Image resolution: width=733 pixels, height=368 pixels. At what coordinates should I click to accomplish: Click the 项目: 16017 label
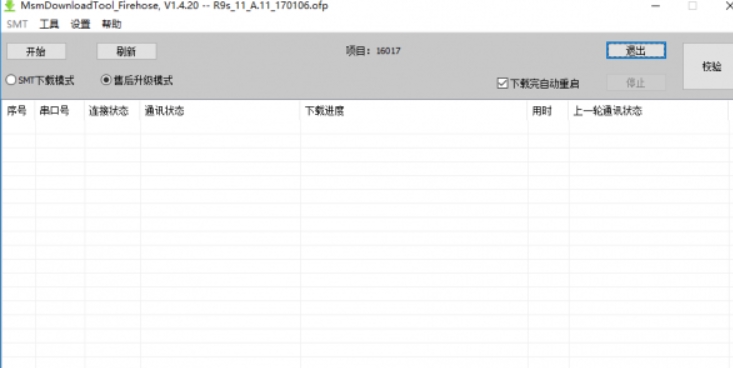point(373,51)
